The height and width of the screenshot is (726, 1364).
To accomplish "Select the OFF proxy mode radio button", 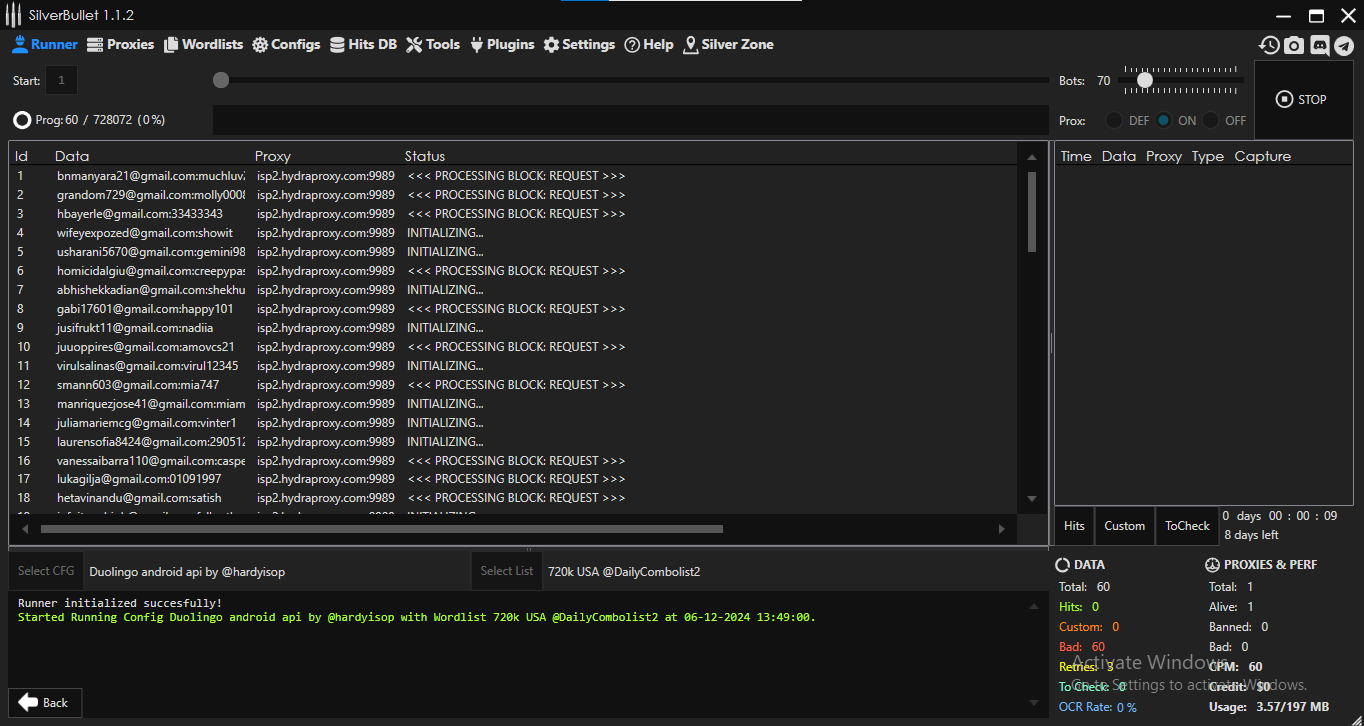I will click(x=1211, y=120).
